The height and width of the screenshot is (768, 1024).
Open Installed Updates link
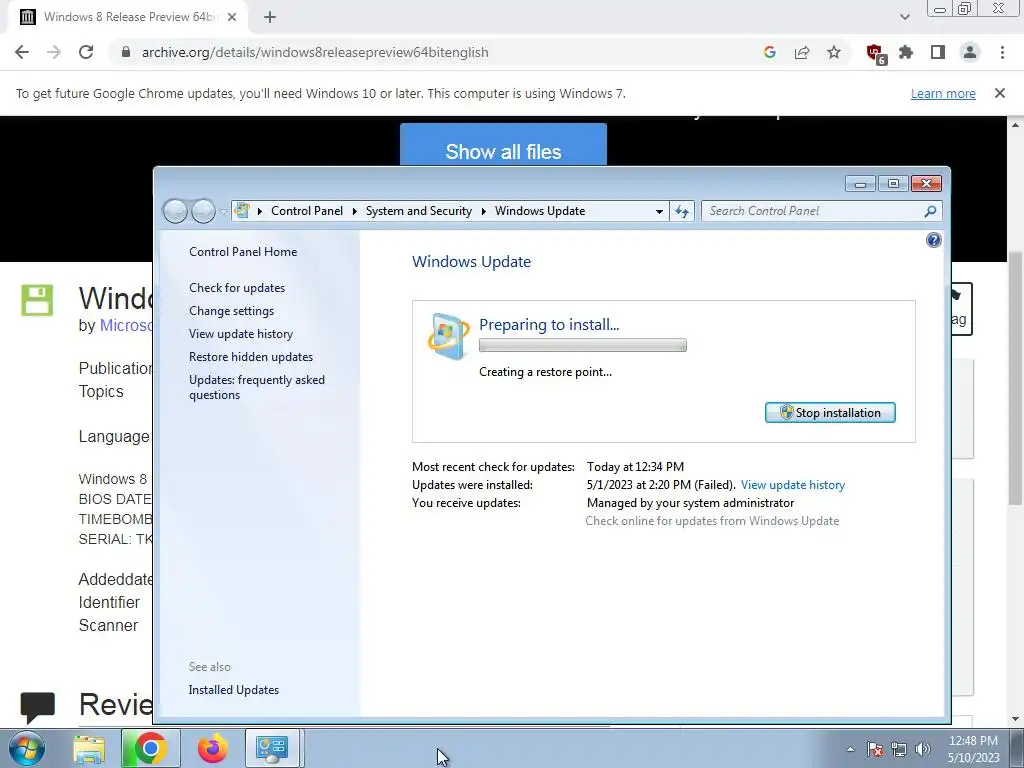tap(234, 690)
